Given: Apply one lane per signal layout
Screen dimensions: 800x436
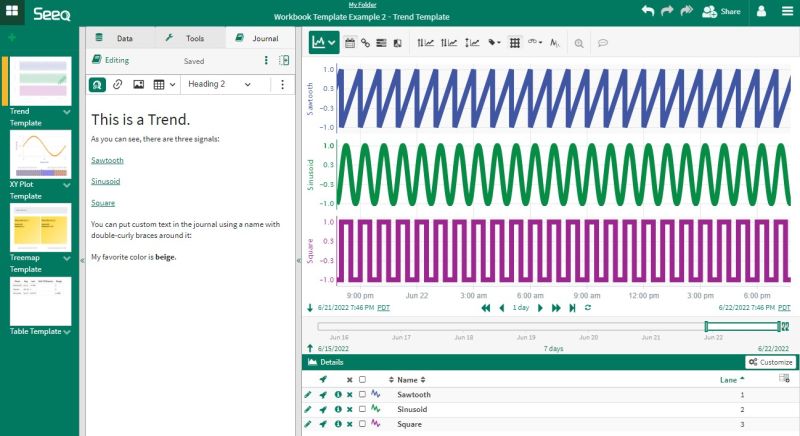Looking at the screenshot, I should 425,43.
